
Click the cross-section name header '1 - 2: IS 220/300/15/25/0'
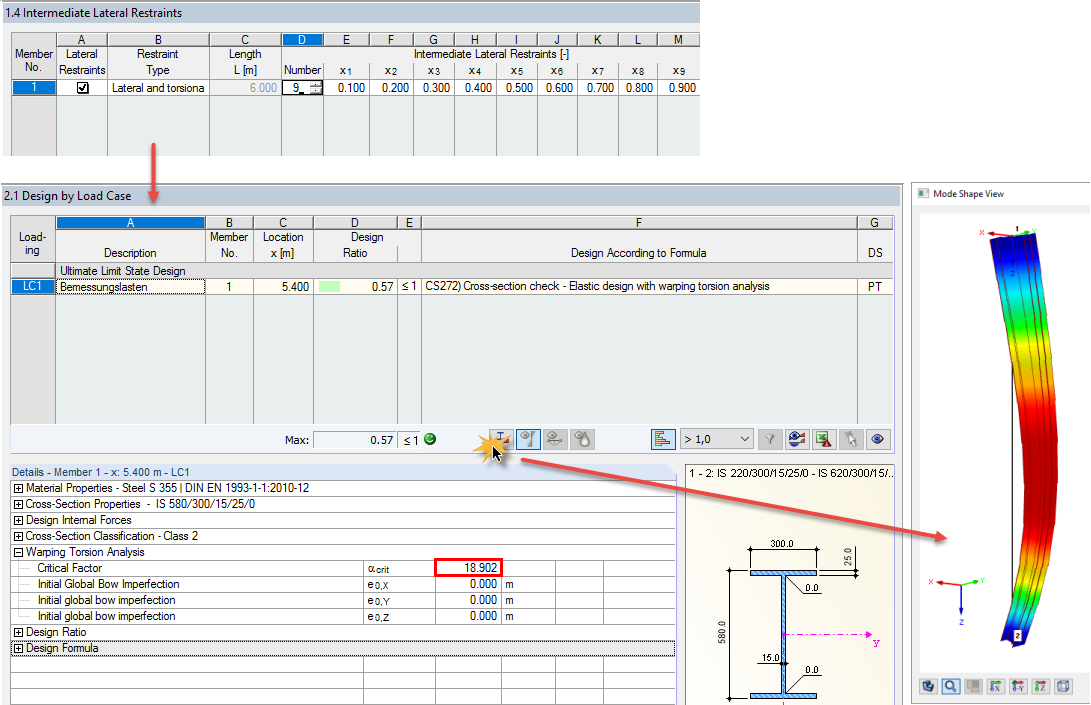pyautogui.click(x=790, y=473)
